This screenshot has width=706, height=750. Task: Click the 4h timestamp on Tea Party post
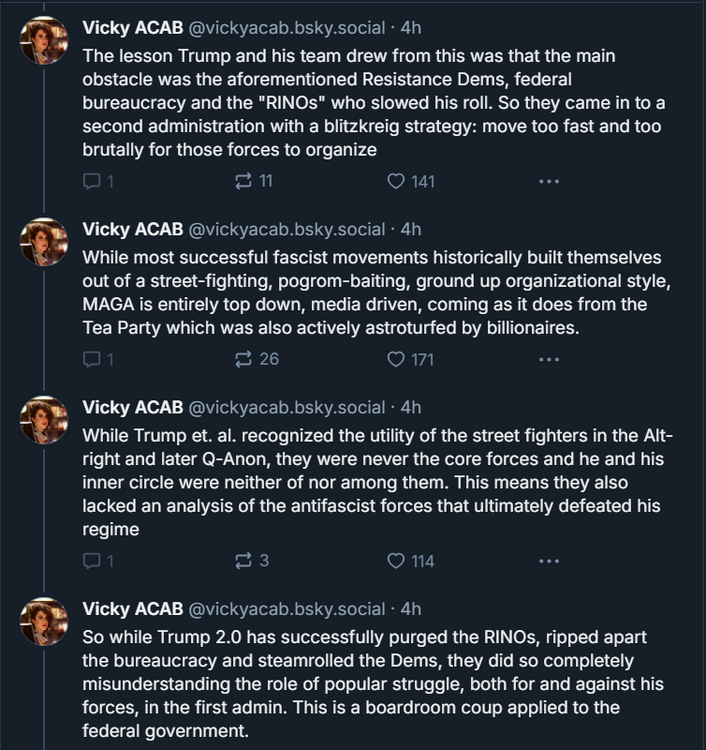click(x=411, y=229)
